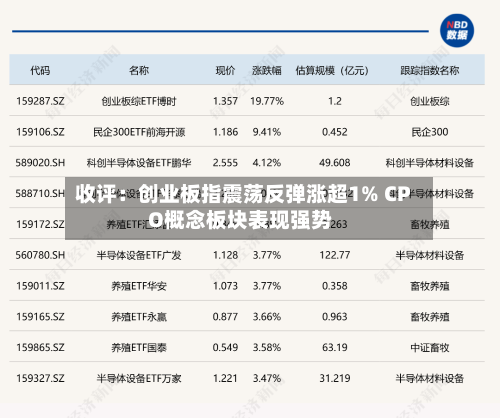This screenshot has height=418, width=500.
Task: Select the 代码 column header
Action: click(x=40, y=70)
